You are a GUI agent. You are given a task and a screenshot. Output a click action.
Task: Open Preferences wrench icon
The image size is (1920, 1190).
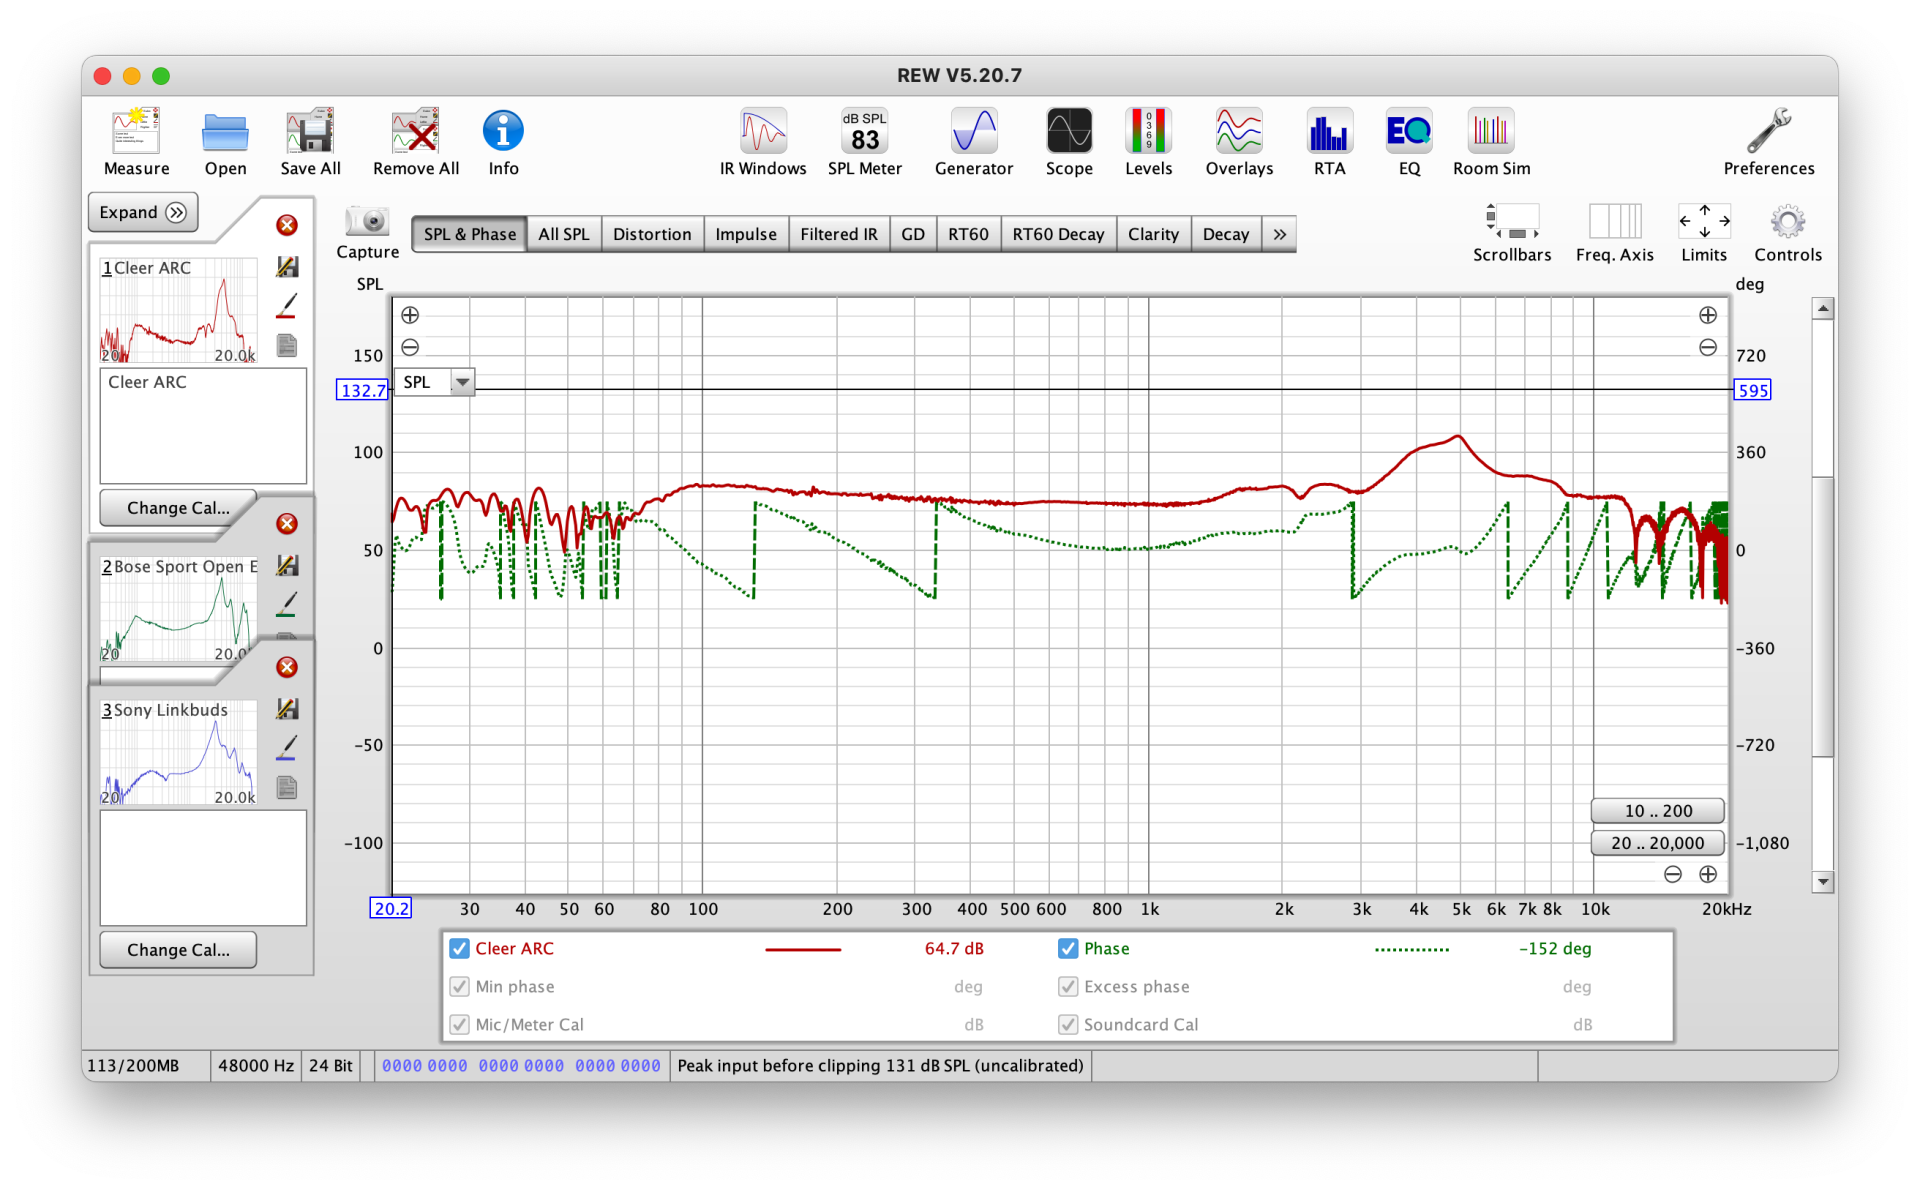pos(1768,131)
